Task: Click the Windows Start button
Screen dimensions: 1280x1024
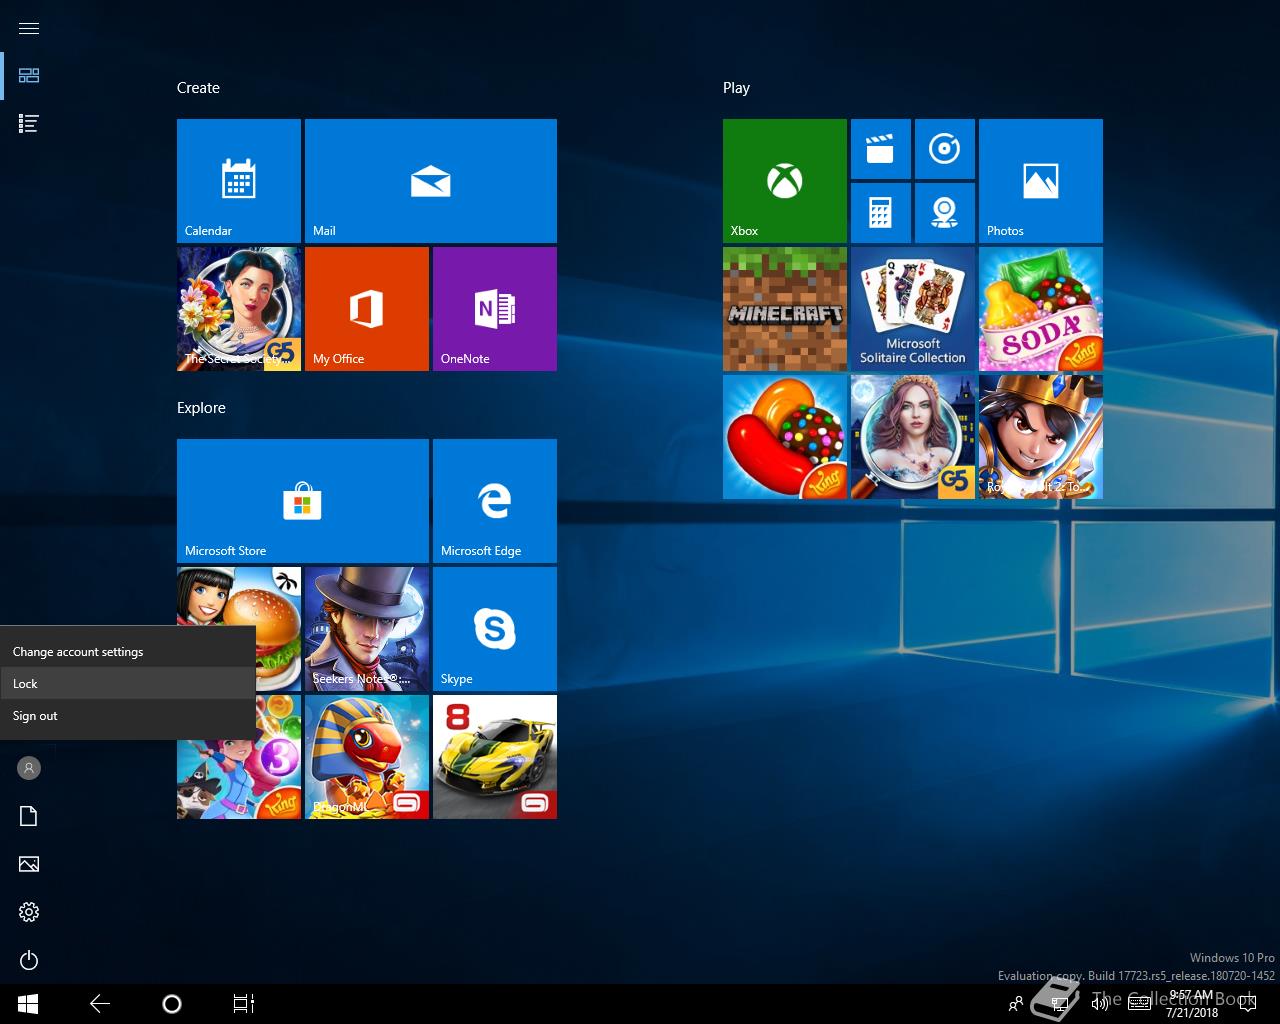Action: 28,1004
